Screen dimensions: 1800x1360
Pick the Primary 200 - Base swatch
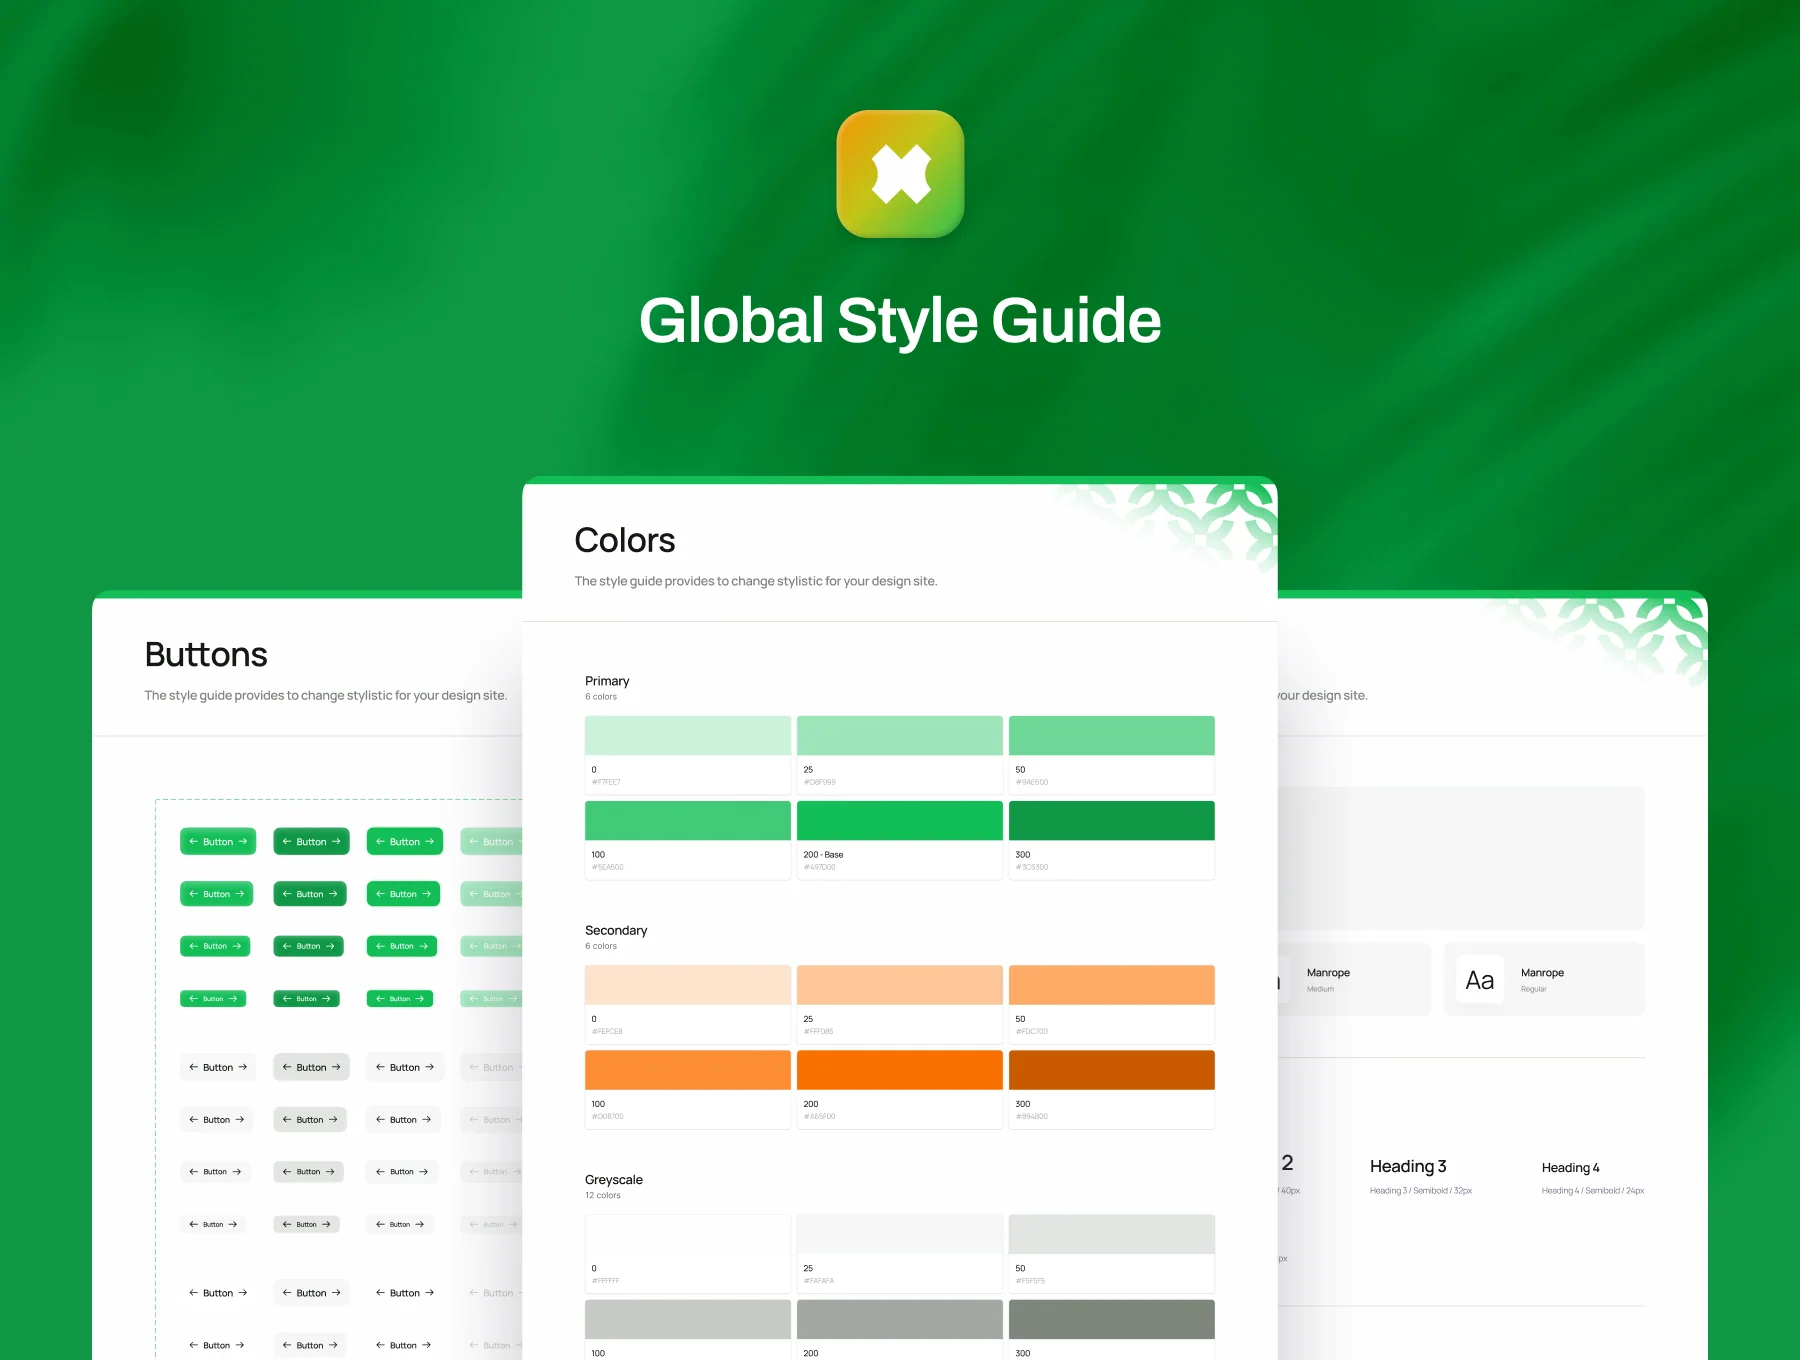pyautogui.click(x=900, y=820)
